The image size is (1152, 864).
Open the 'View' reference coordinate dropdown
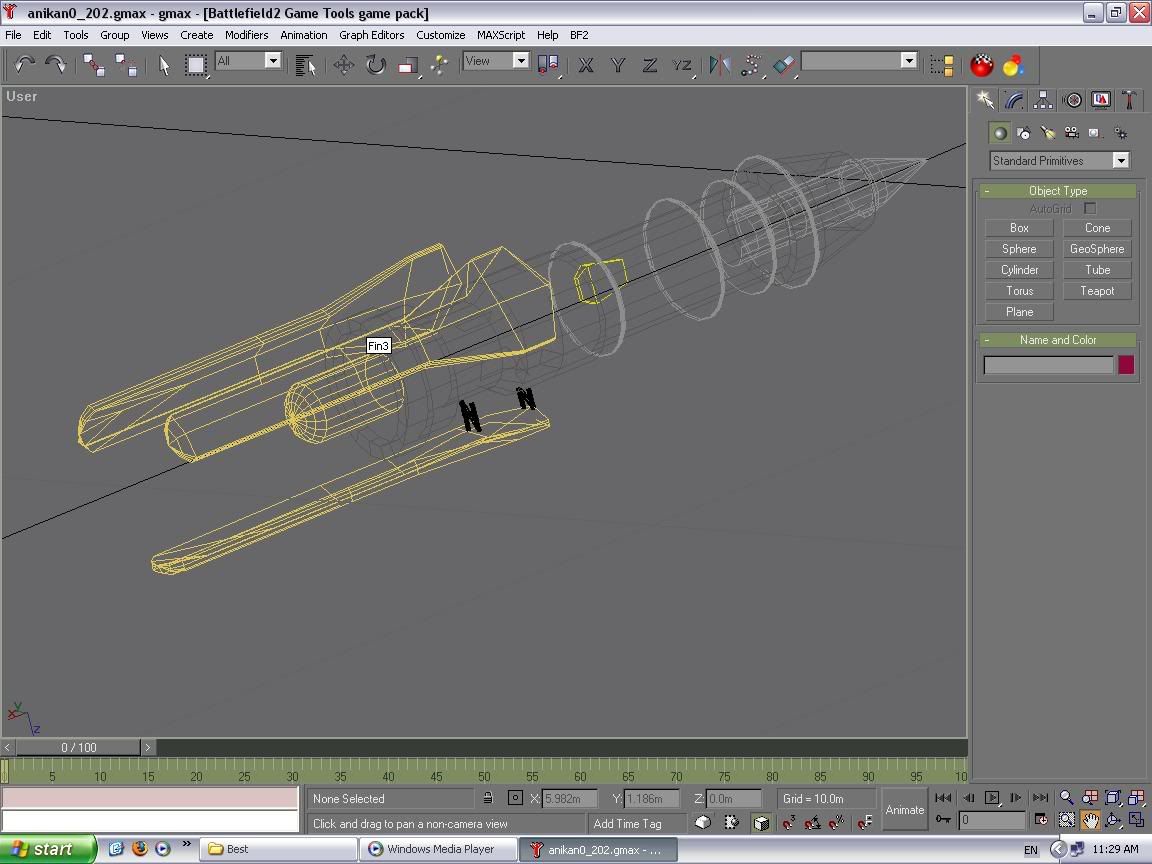click(x=496, y=61)
